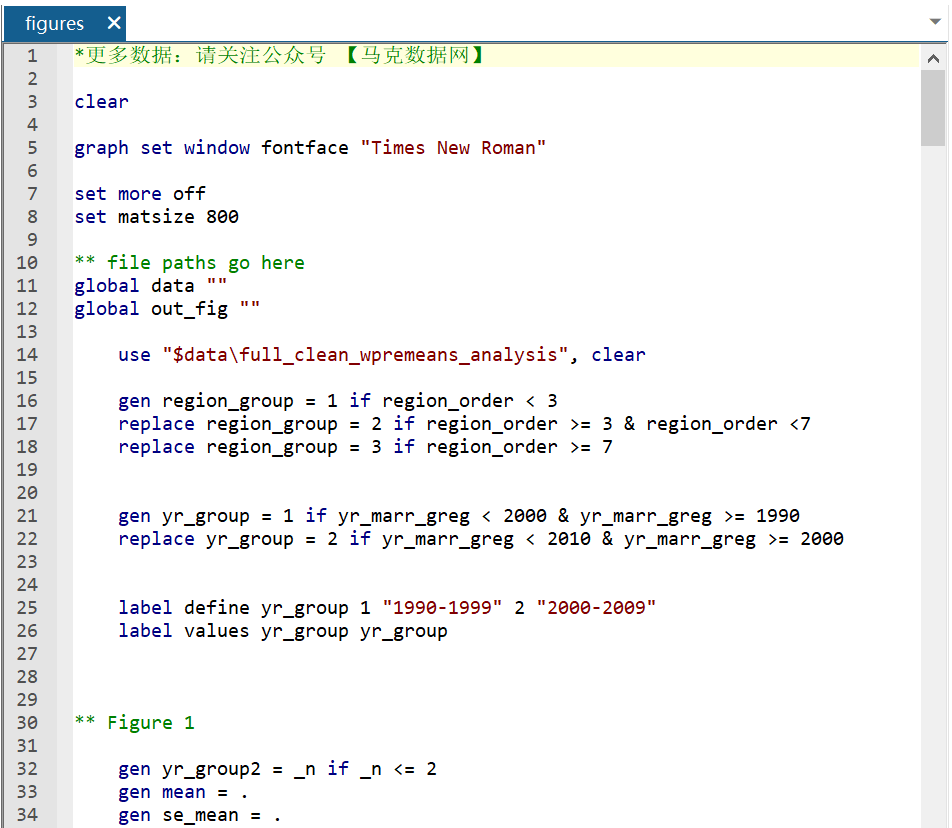
Task: Click "$data\full_clean_wpremeans_analysis" string
Action: 365,355
